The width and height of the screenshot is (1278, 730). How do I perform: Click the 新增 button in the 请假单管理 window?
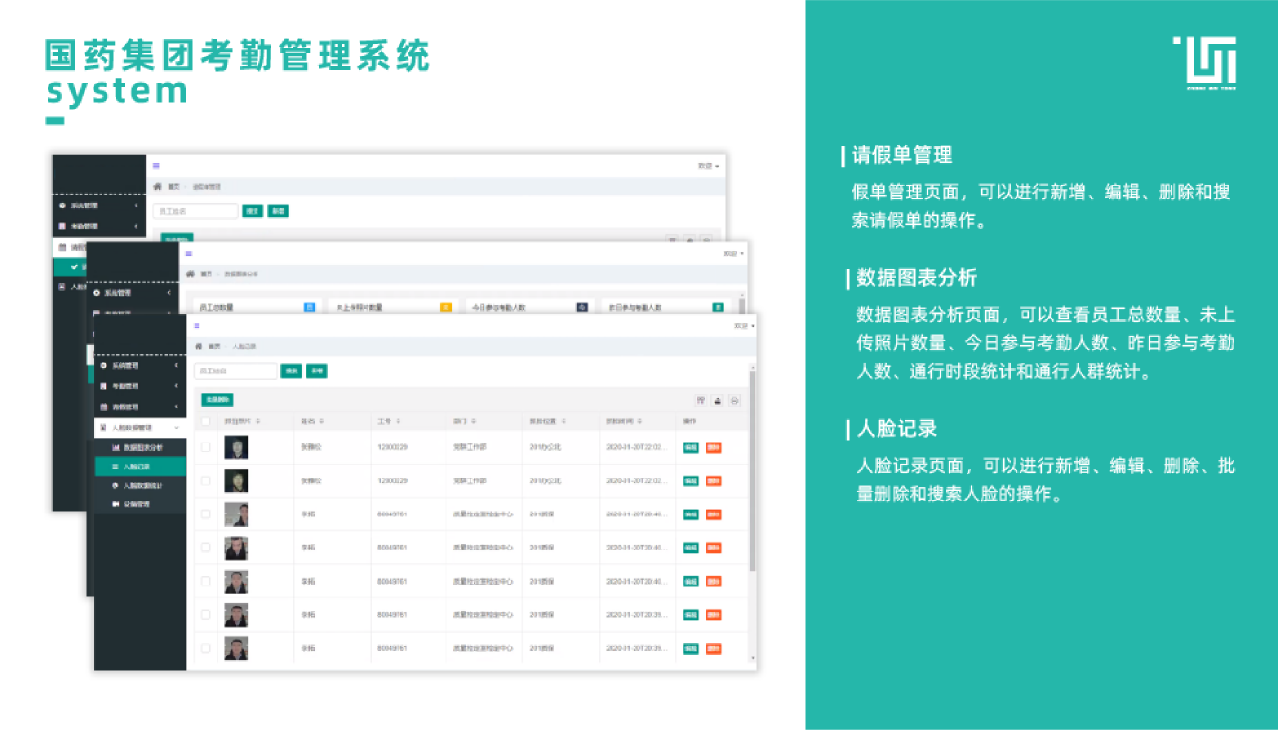278,211
